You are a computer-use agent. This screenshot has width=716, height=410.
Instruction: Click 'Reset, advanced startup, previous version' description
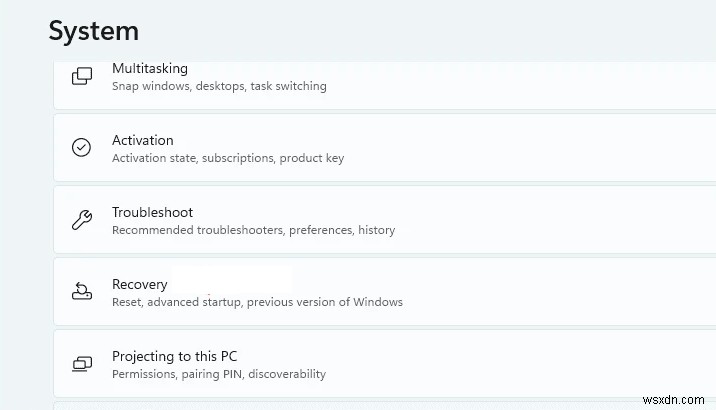tap(257, 302)
